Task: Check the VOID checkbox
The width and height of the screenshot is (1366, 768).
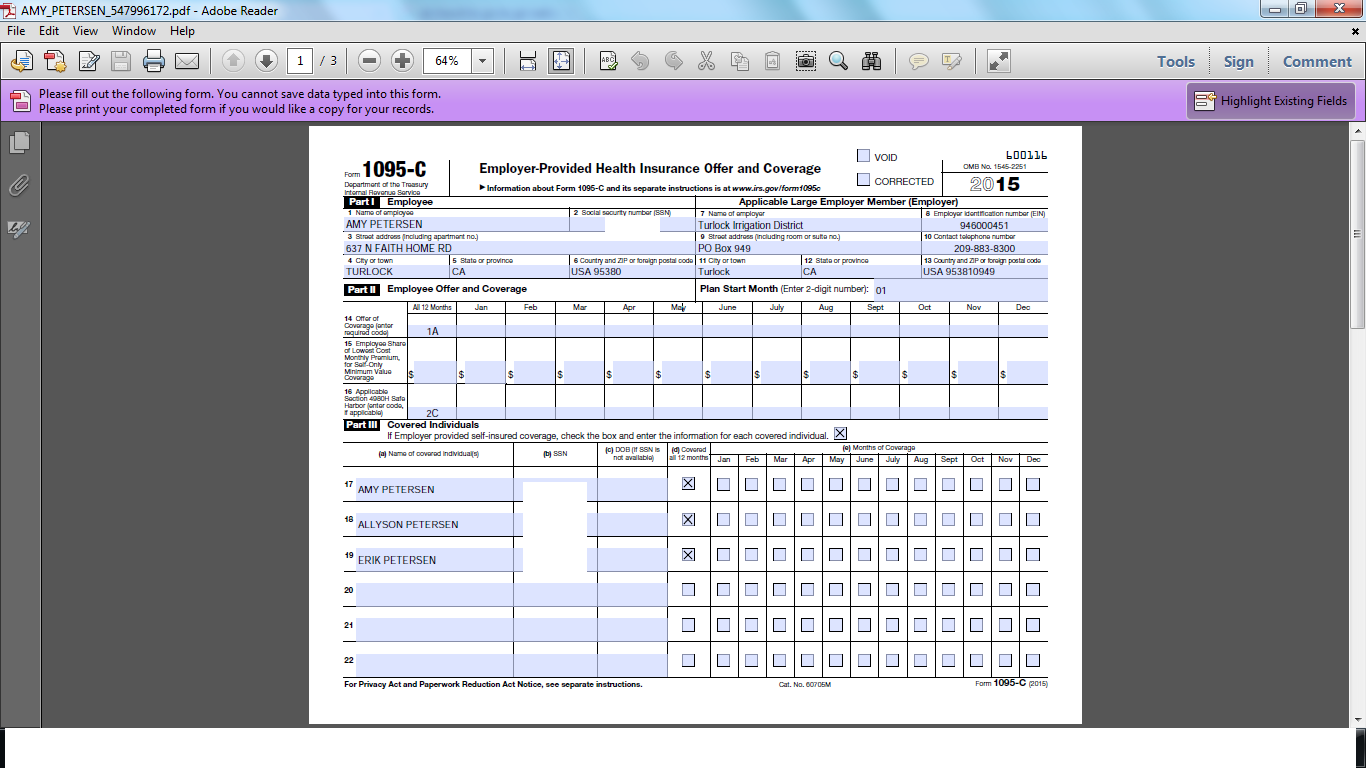Action: [x=863, y=156]
